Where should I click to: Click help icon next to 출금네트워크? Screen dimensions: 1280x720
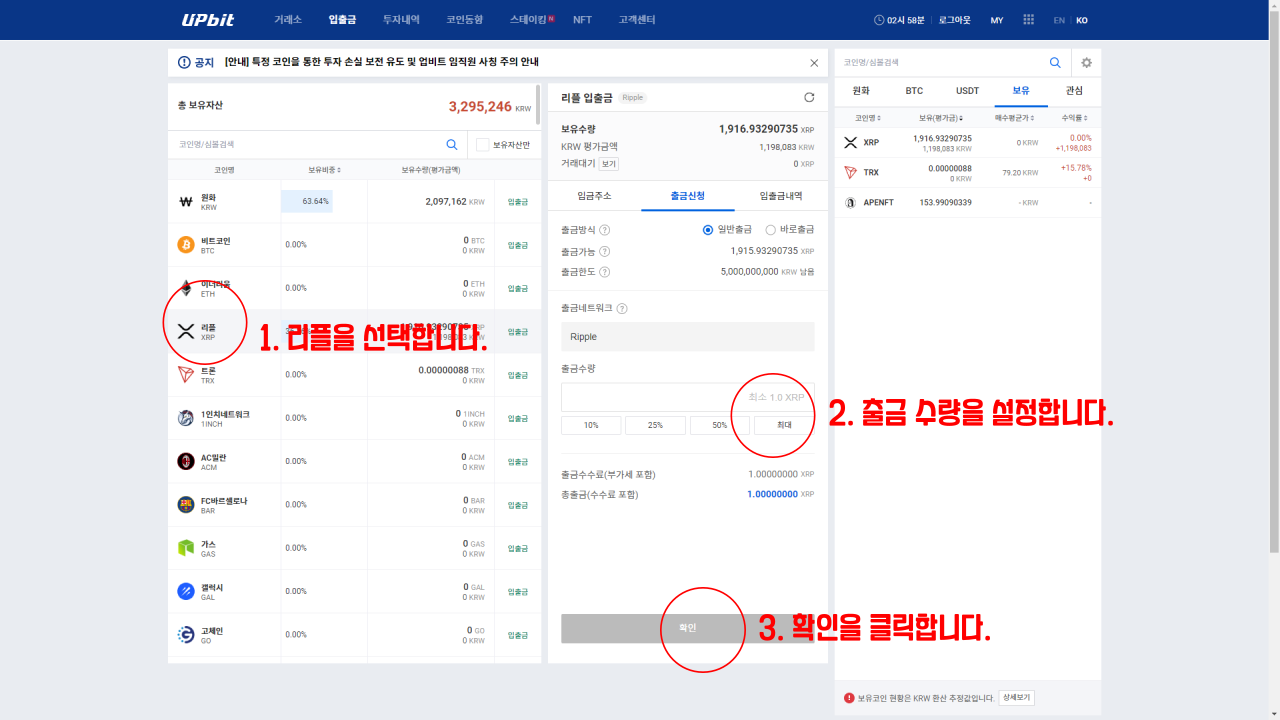point(622,309)
